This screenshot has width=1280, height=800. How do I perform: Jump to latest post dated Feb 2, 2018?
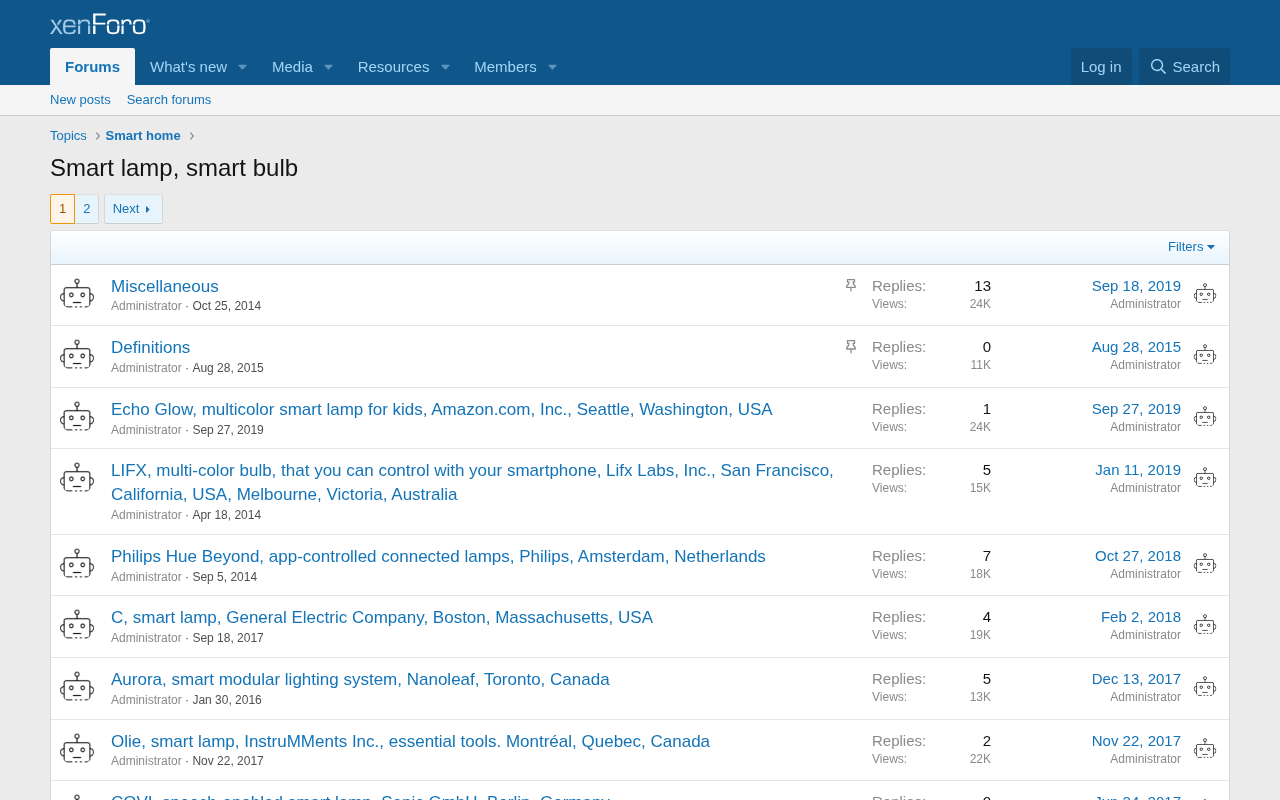click(x=1141, y=617)
